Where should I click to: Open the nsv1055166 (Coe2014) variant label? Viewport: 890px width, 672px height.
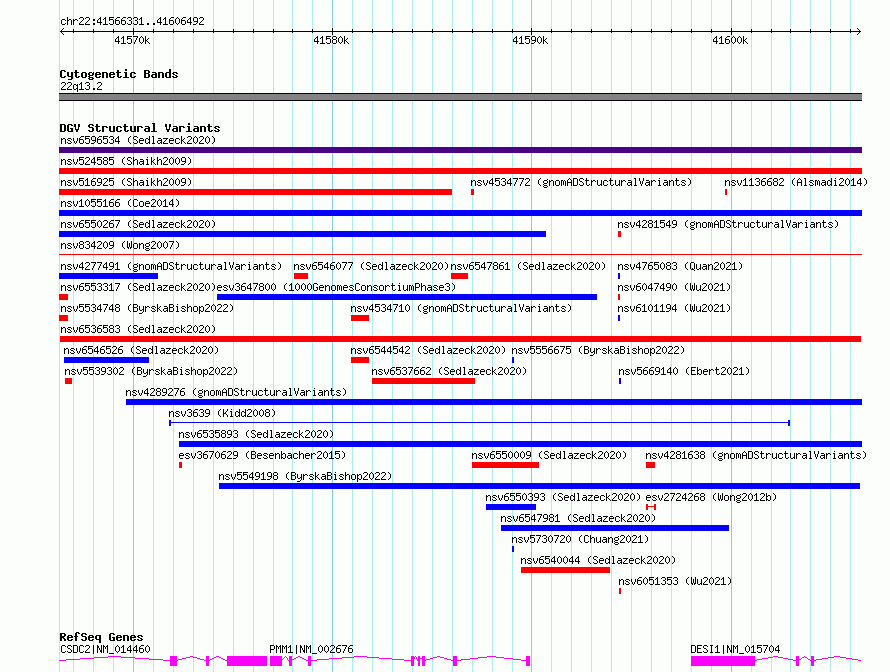click(x=120, y=203)
